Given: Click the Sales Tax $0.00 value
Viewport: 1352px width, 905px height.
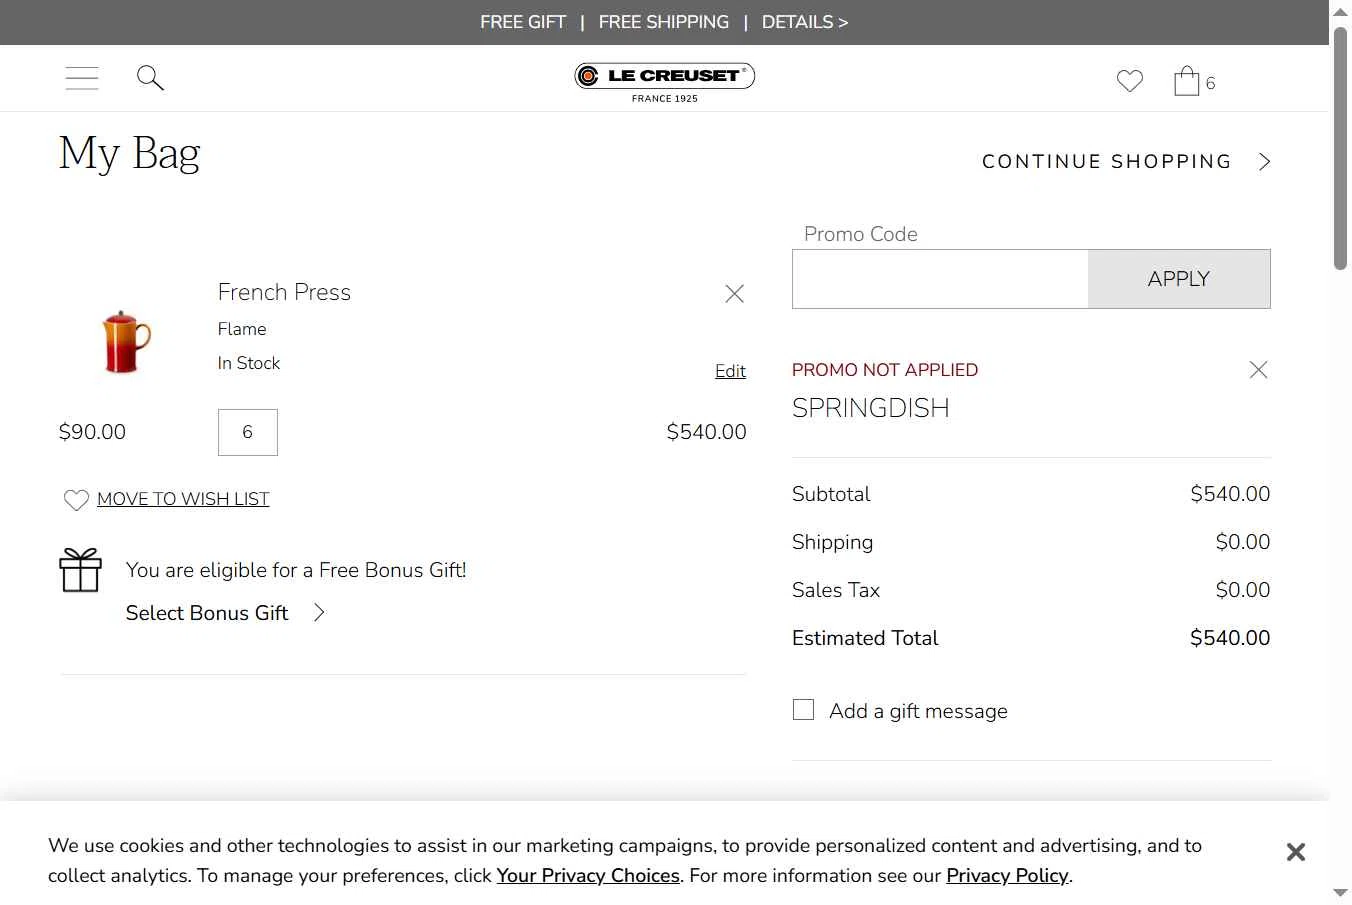Looking at the screenshot, I should click(x=1243, y=590).
